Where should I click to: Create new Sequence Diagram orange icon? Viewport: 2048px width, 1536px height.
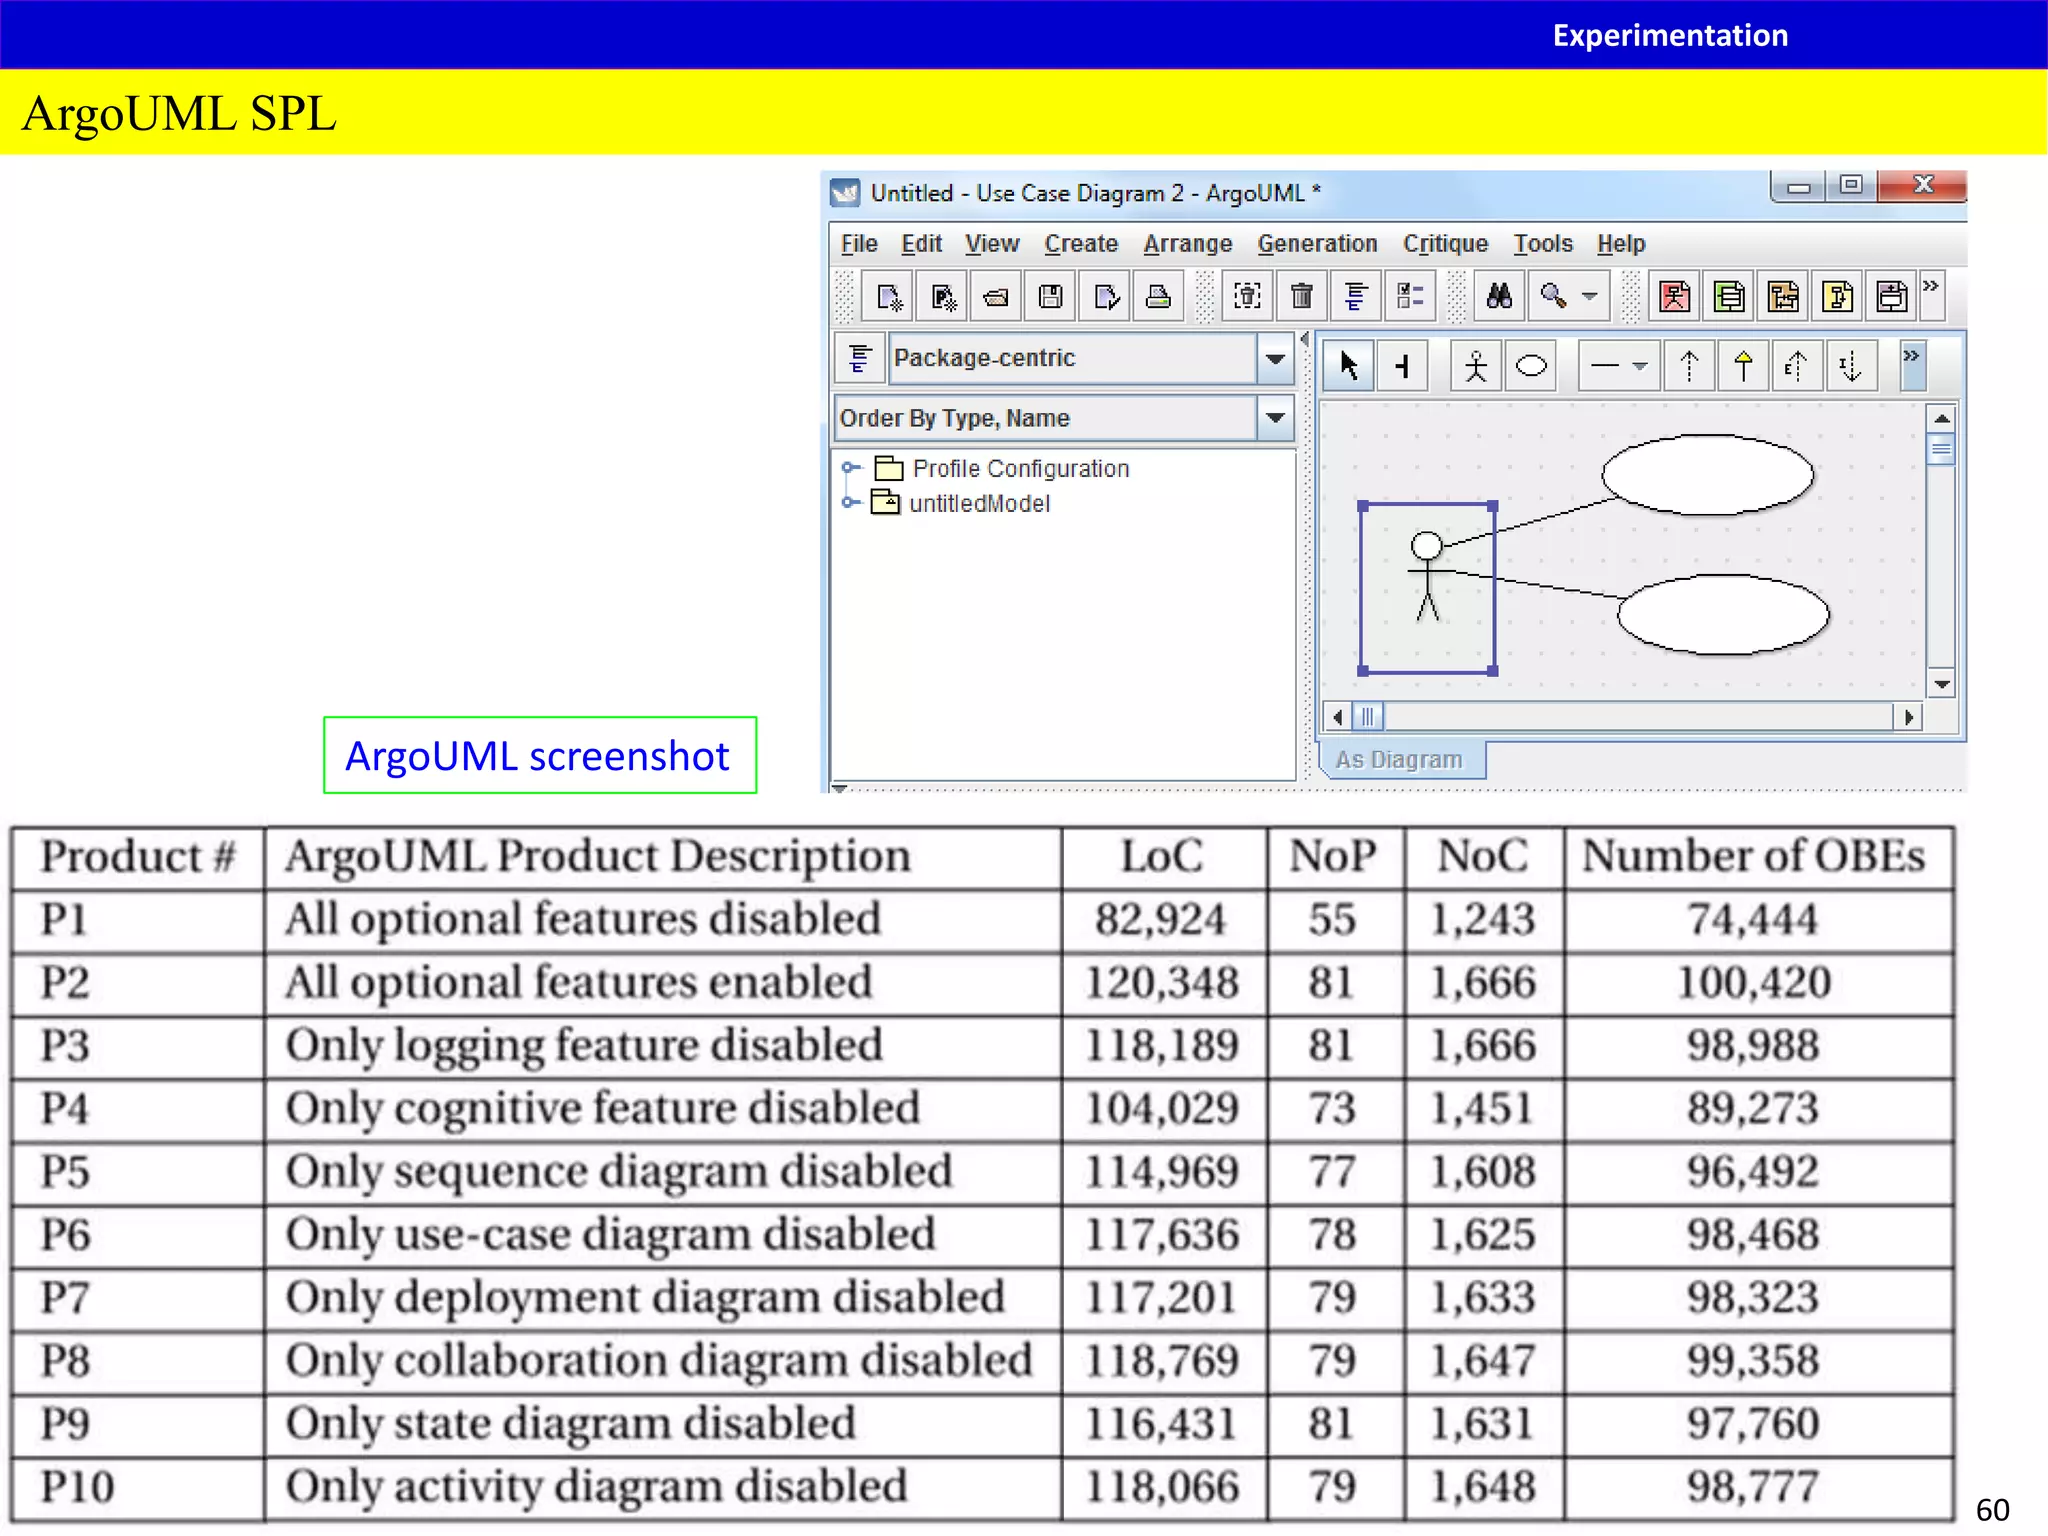point(1783,297)
